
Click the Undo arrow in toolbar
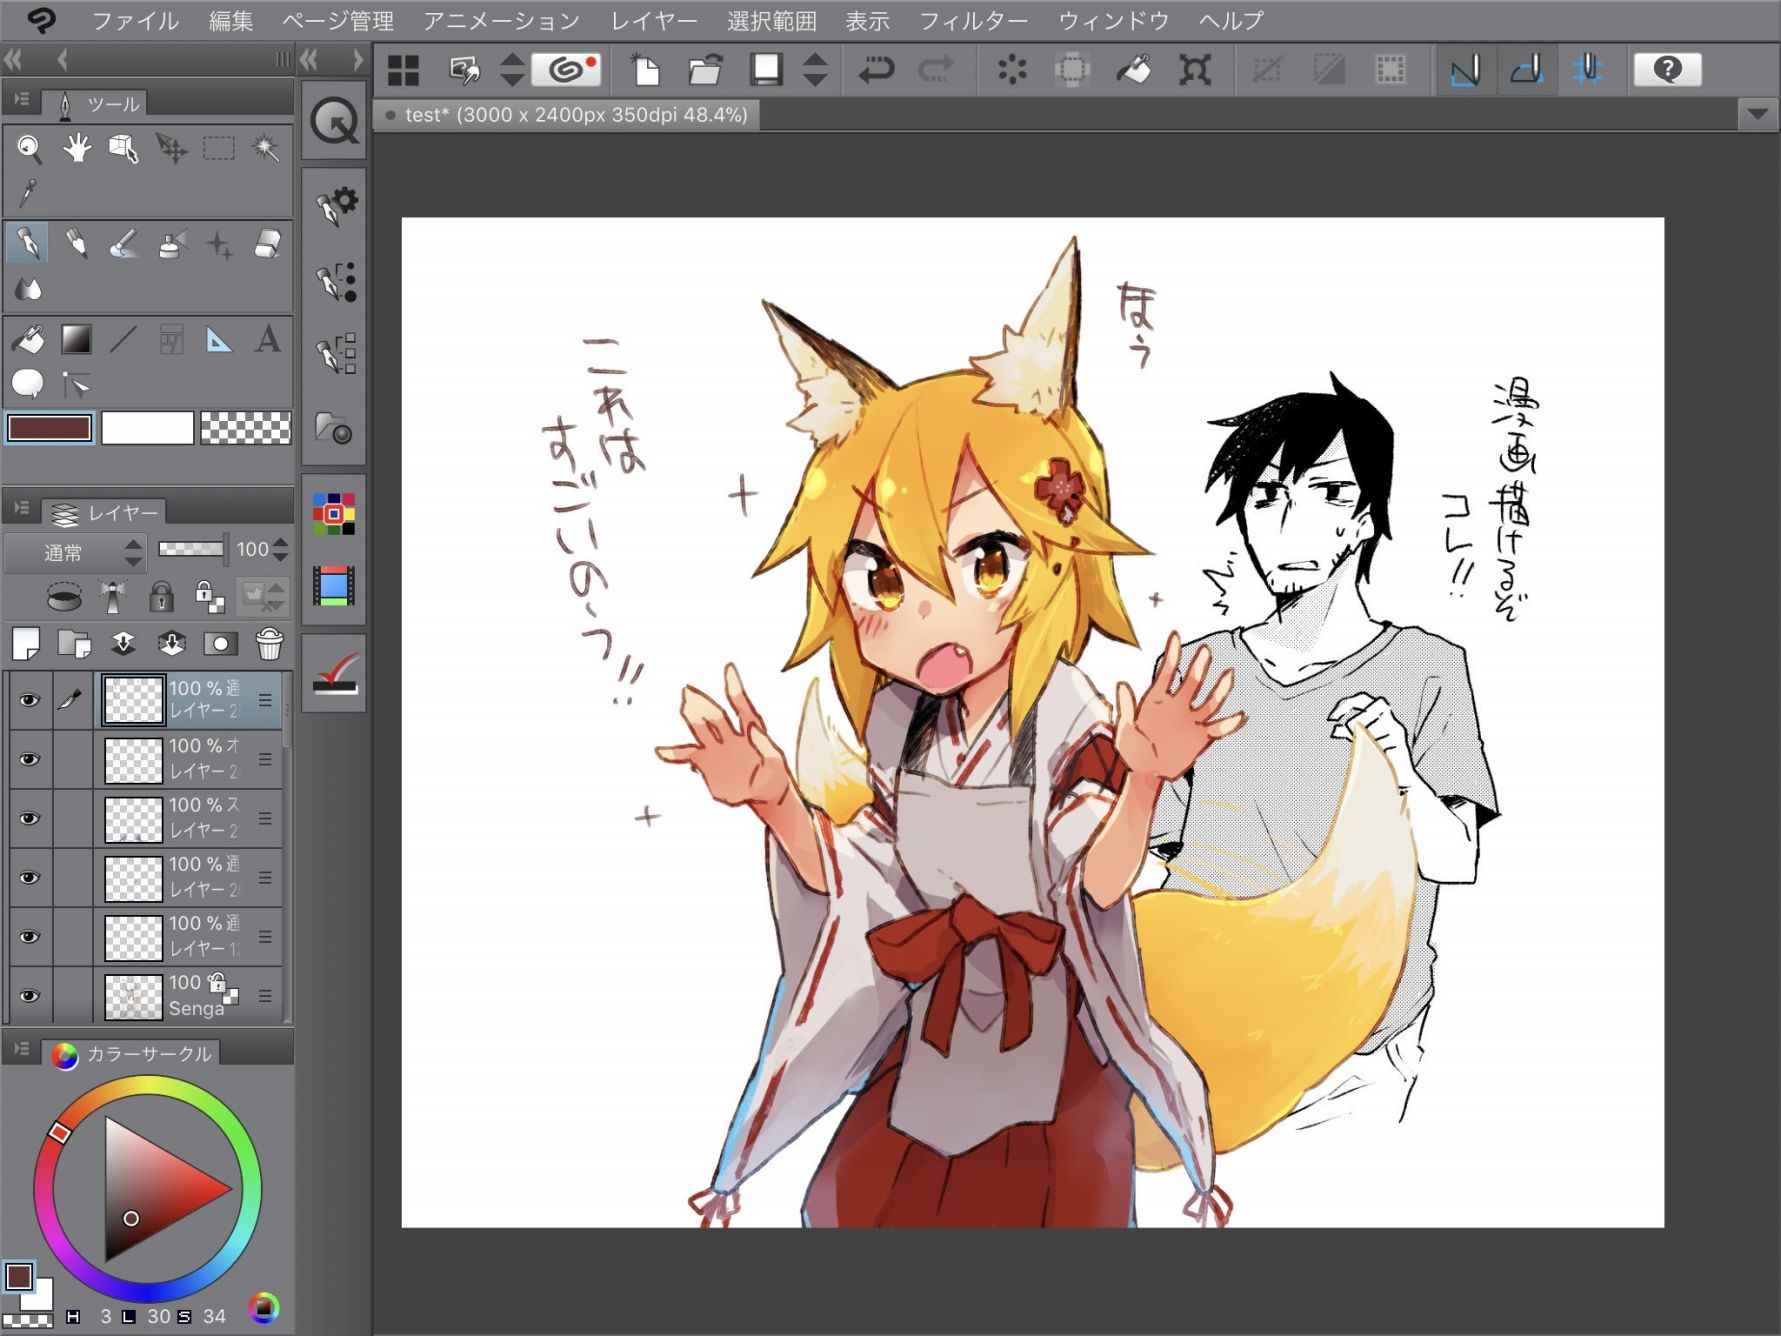point(876,70)
